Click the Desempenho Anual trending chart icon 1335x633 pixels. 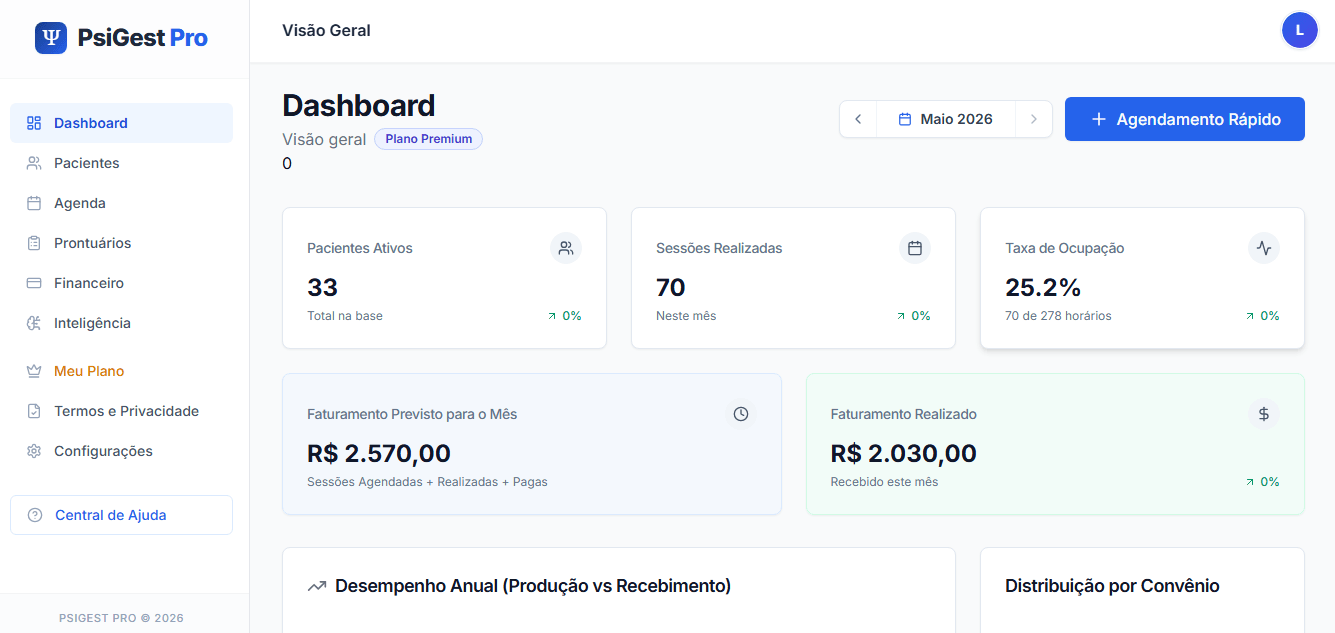click(317, 586)
